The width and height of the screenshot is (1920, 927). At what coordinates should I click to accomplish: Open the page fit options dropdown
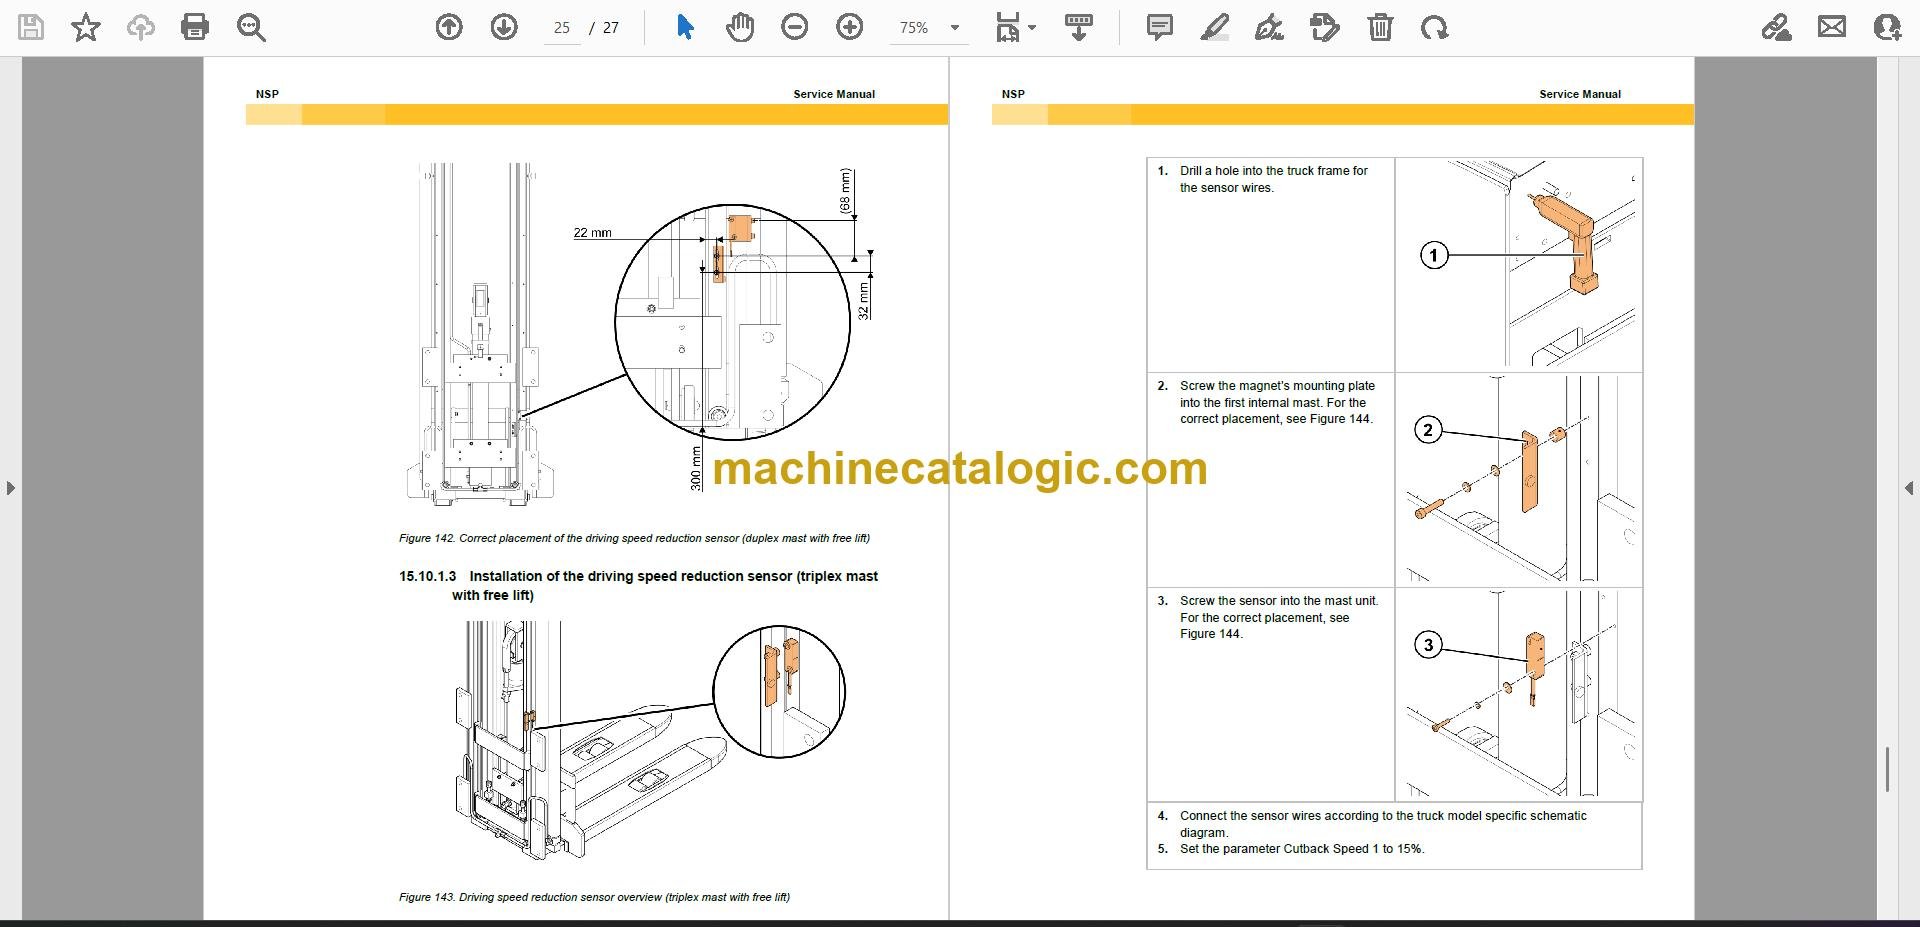[1016, 27]
